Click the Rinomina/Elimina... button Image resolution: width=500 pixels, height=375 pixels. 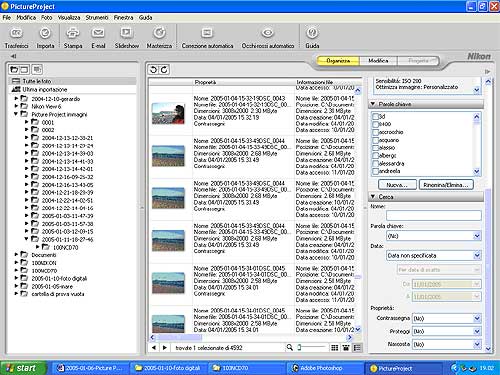tap(446, 185)
